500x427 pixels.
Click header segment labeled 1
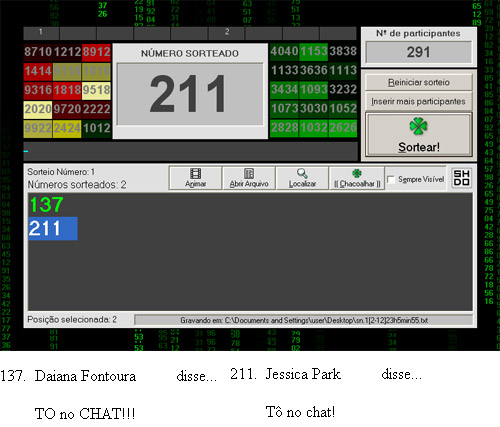tap(41, 33)
